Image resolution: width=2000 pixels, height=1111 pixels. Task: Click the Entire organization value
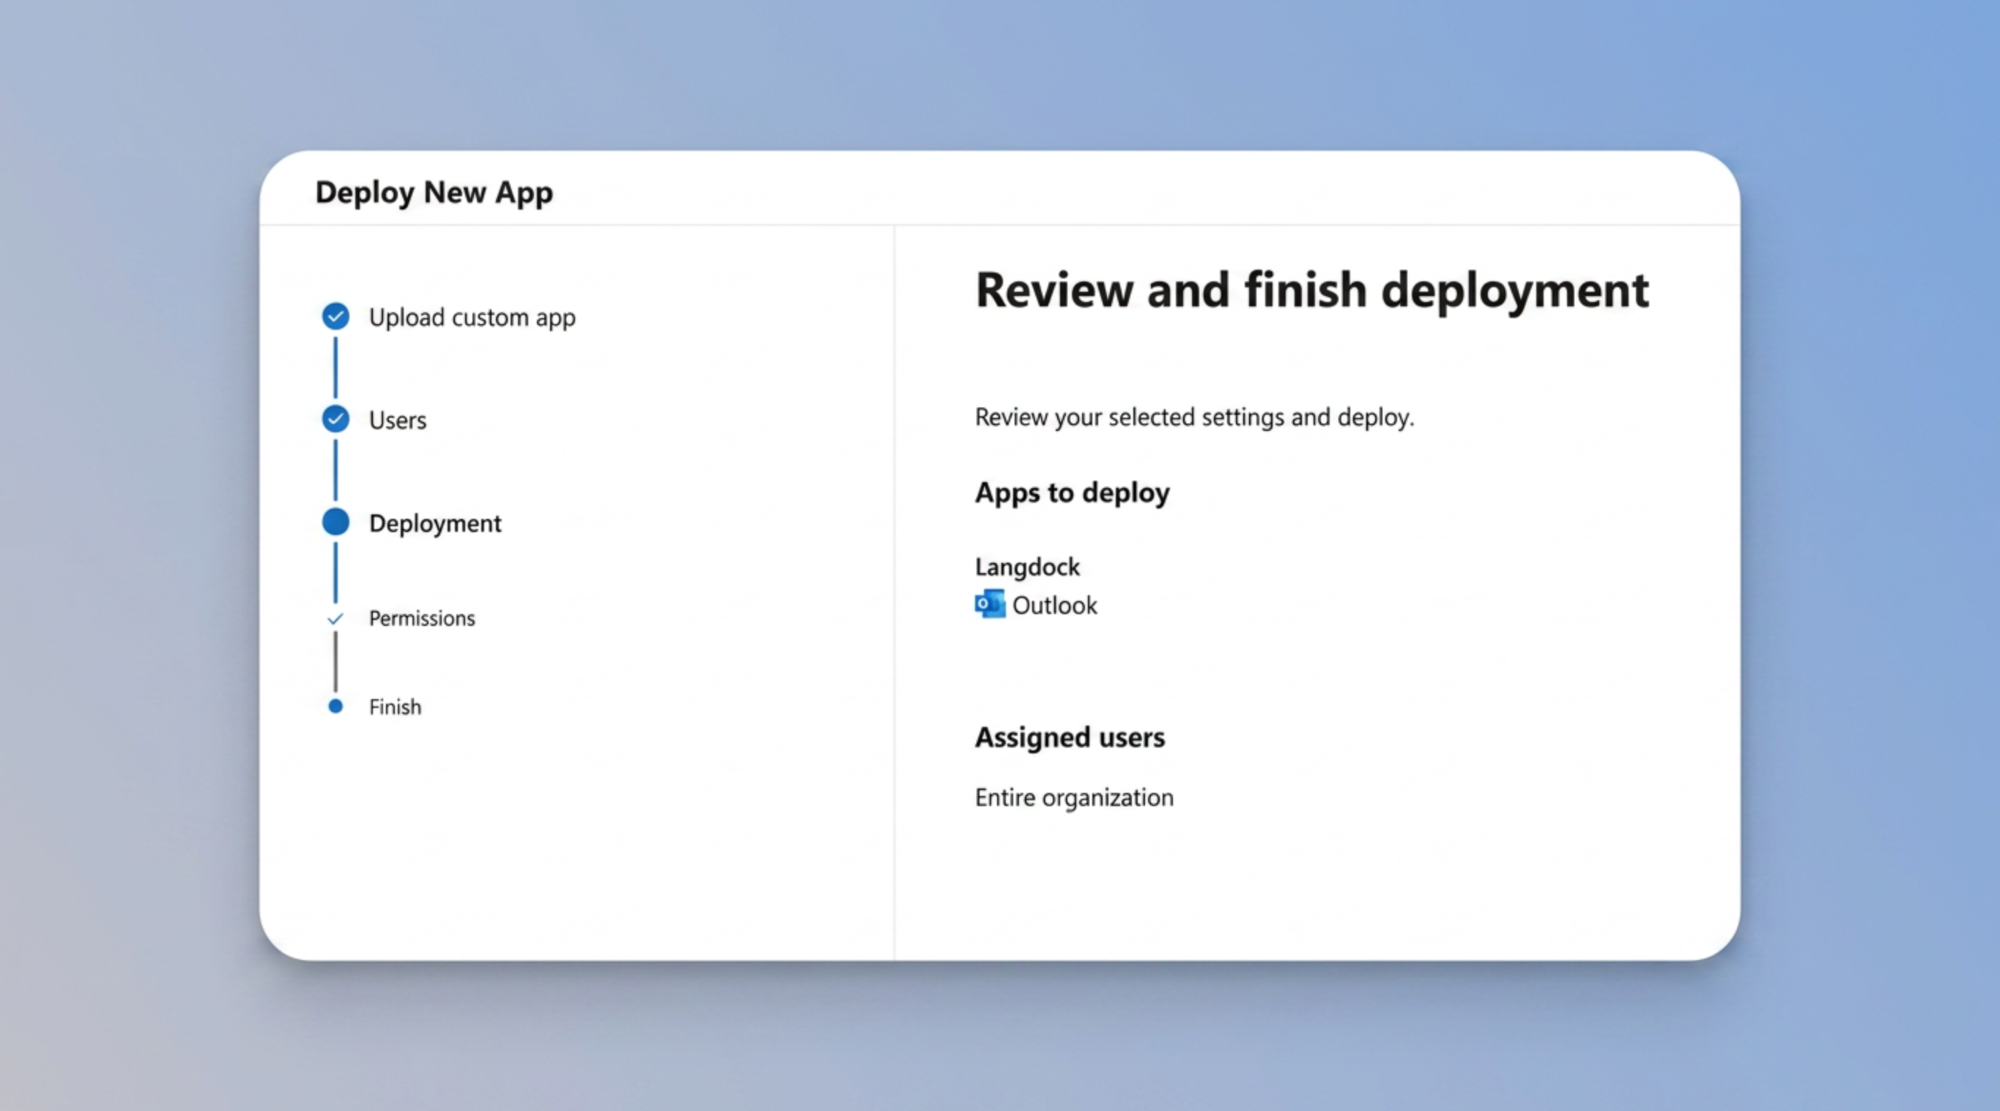point(1074,798)
